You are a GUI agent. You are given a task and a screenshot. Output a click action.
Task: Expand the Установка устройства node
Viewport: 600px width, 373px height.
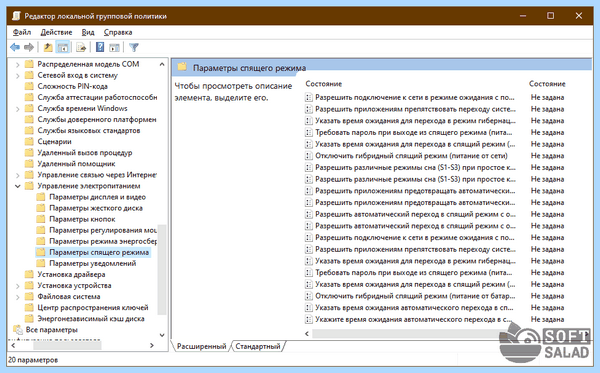[18, 286]
